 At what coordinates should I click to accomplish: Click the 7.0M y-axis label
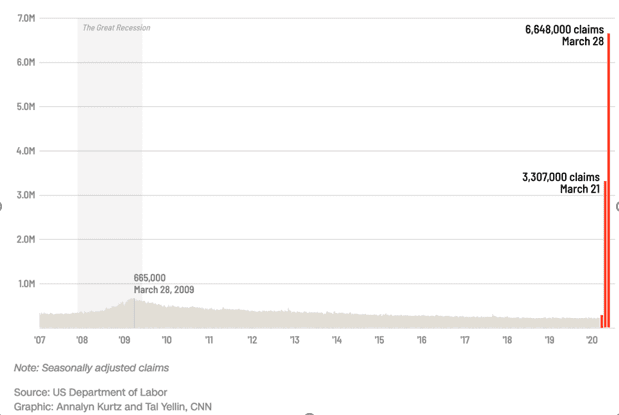26,18
